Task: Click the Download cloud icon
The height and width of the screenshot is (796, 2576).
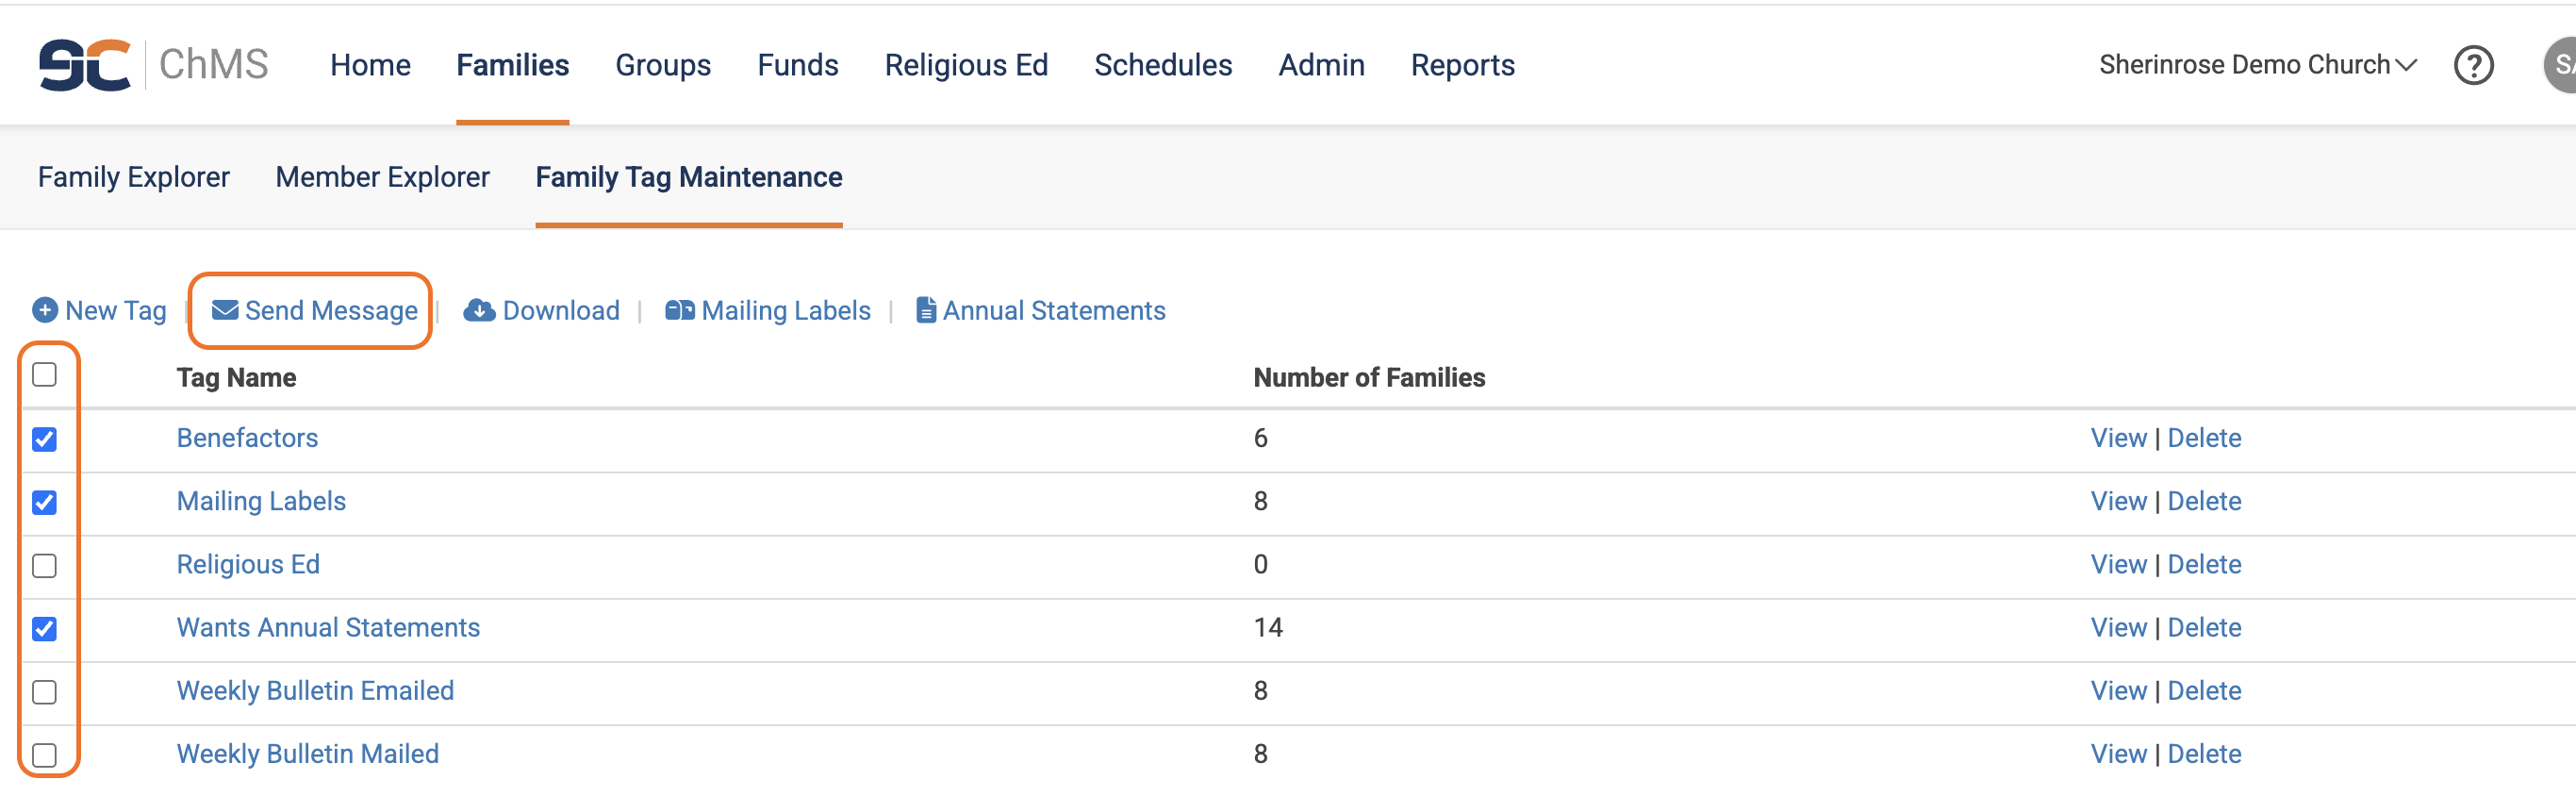Action: (x=479, y=310)
